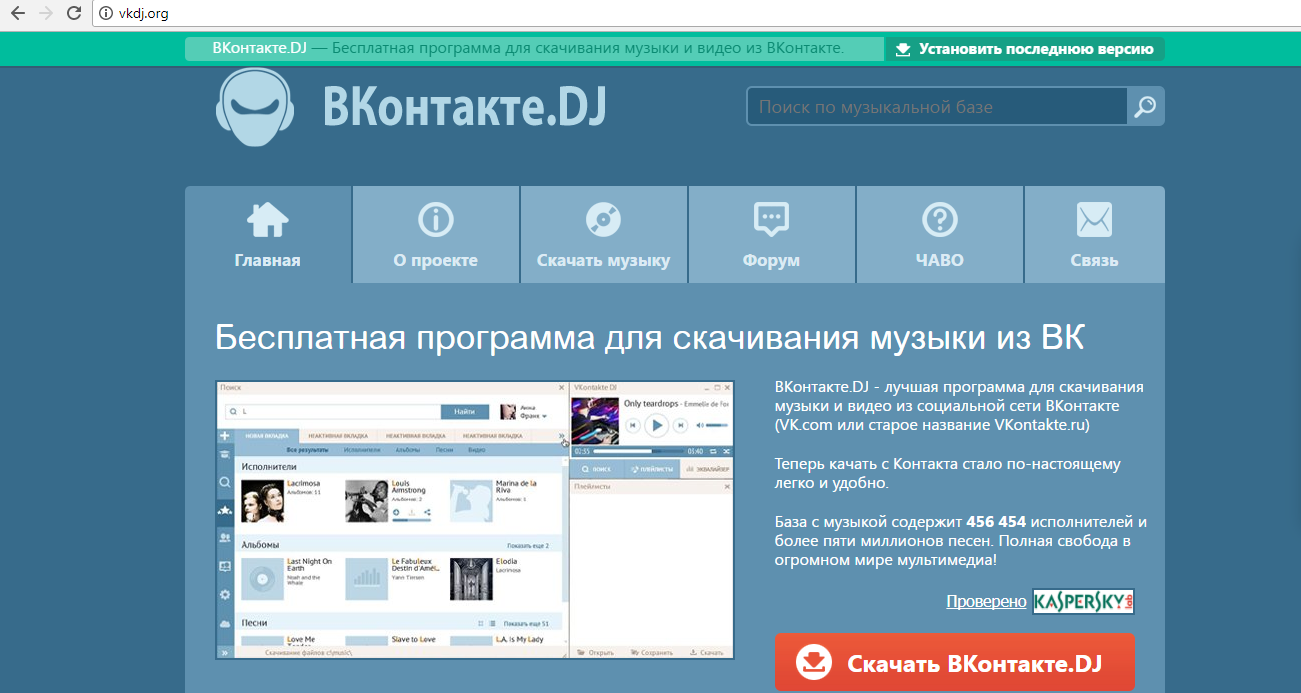Image resolution: width=1301 pixels, height=693 pixels.
Task: Click the Скачать музыку disc icon
Action: point(603,220)
